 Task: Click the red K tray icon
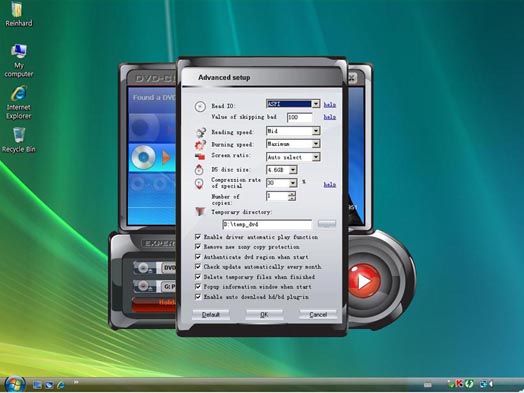[460, 384]
